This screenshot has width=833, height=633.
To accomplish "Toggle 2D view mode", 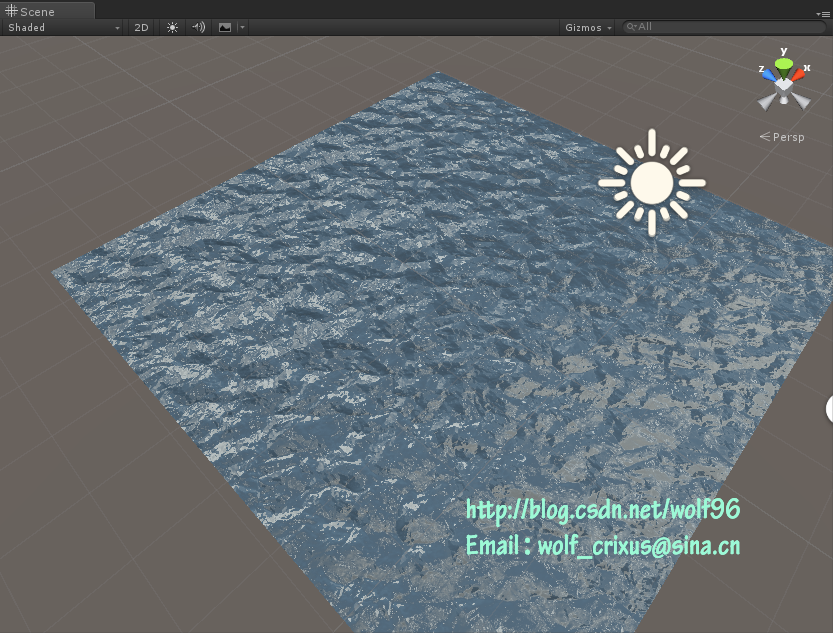I will click(141, 27).
